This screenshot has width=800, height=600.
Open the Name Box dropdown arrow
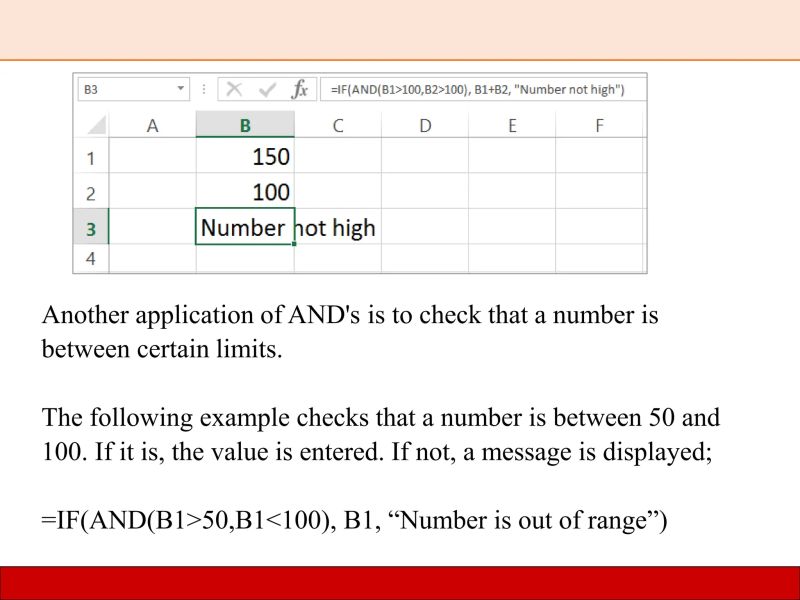click(x=180, y=88)
